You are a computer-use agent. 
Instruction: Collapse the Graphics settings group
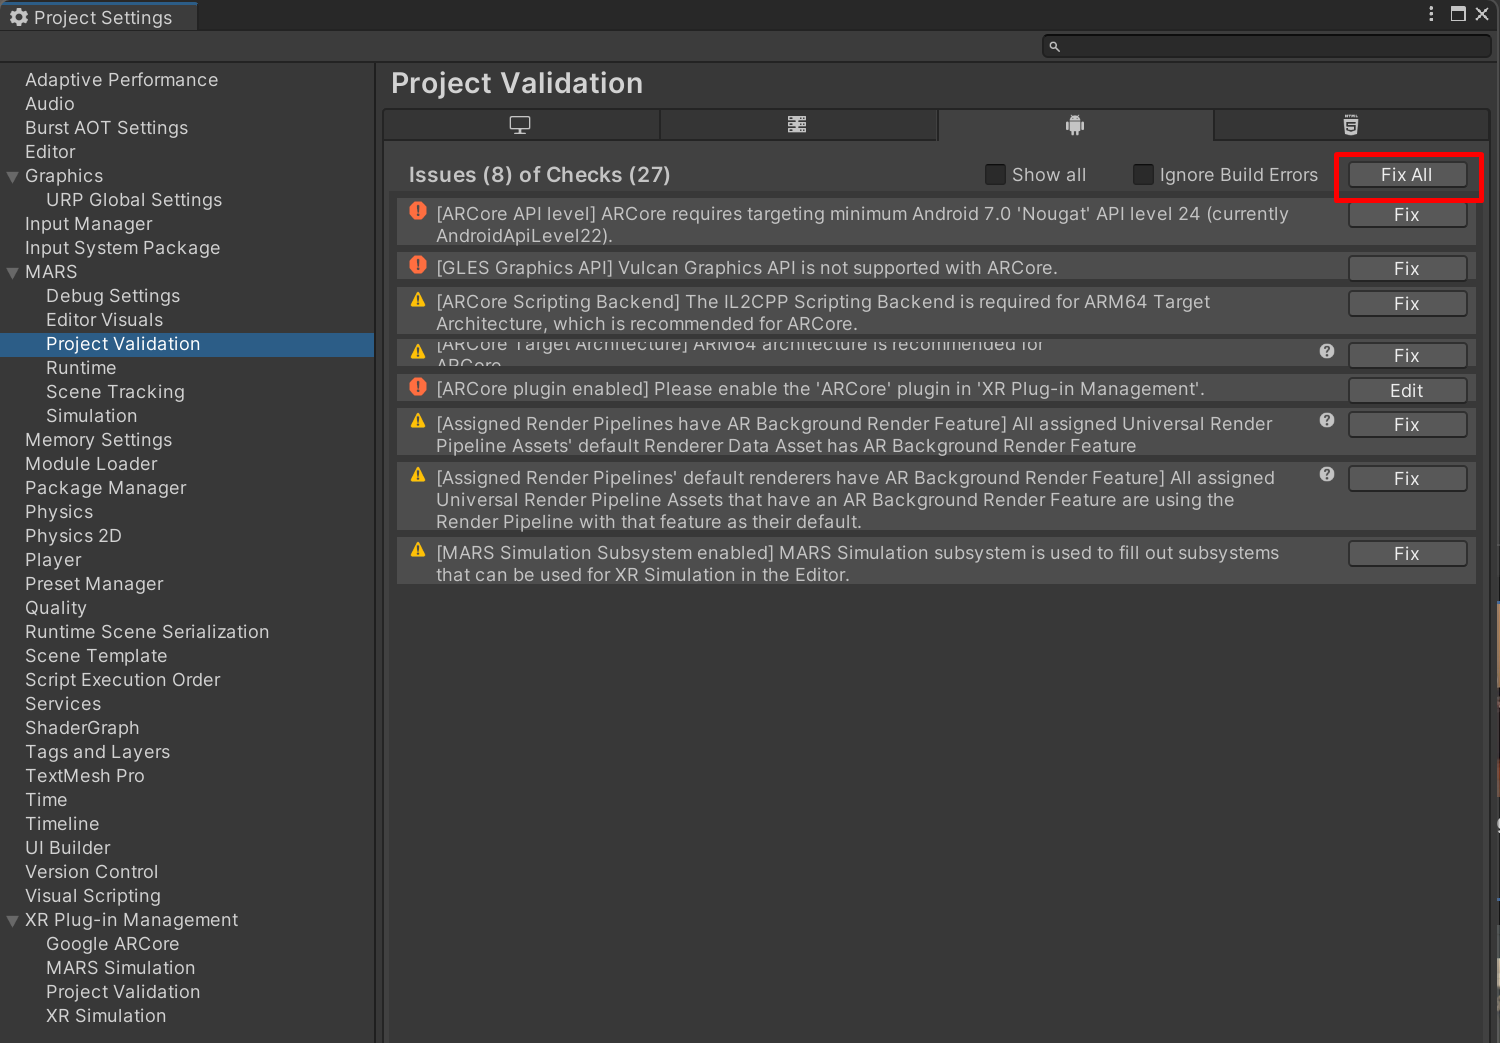[13, 177]
